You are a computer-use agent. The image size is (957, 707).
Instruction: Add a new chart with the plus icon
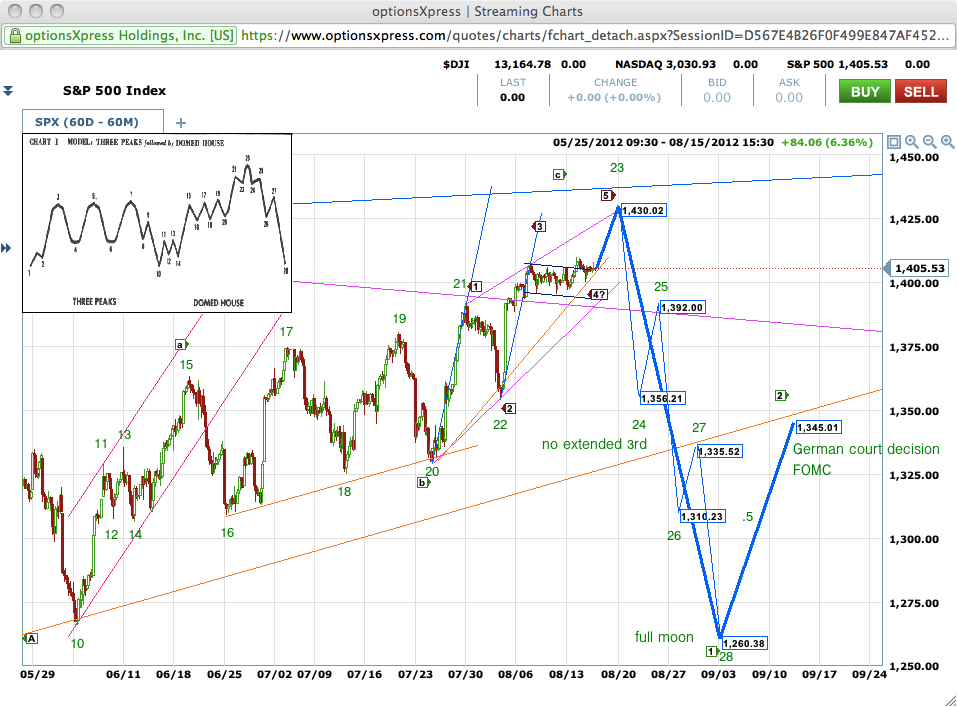(x=180, y=124)
